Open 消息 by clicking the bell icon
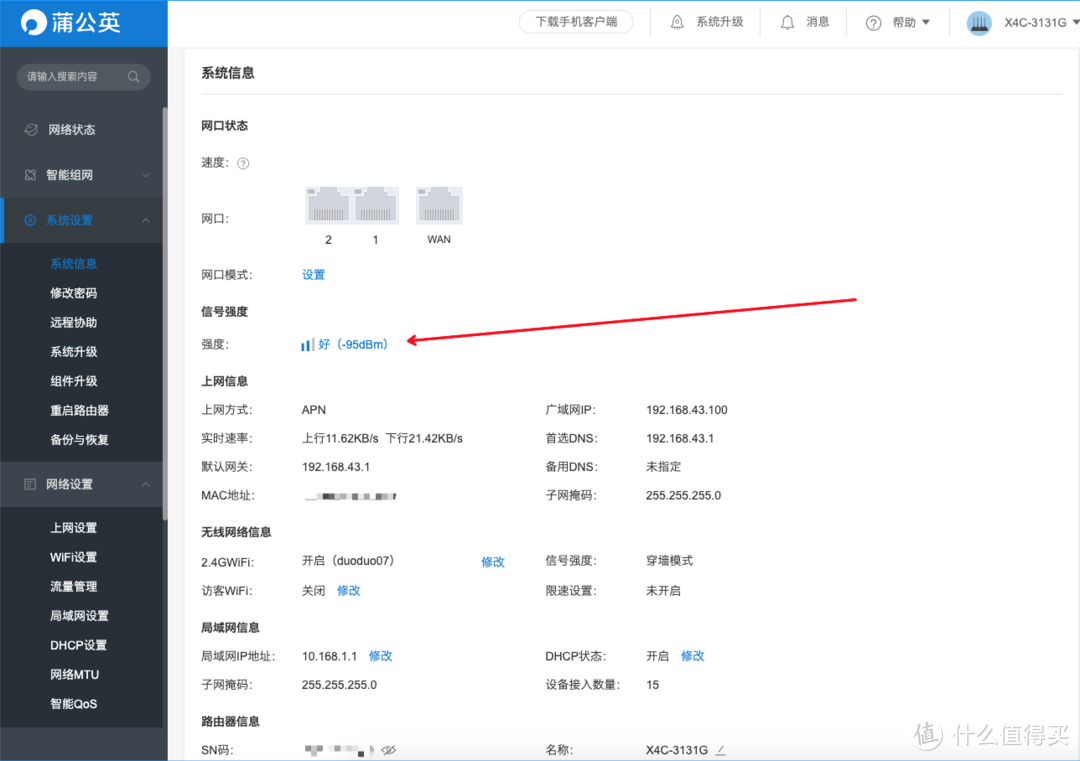Screen dimensions: 1080x761 click(x=788, y=21)
